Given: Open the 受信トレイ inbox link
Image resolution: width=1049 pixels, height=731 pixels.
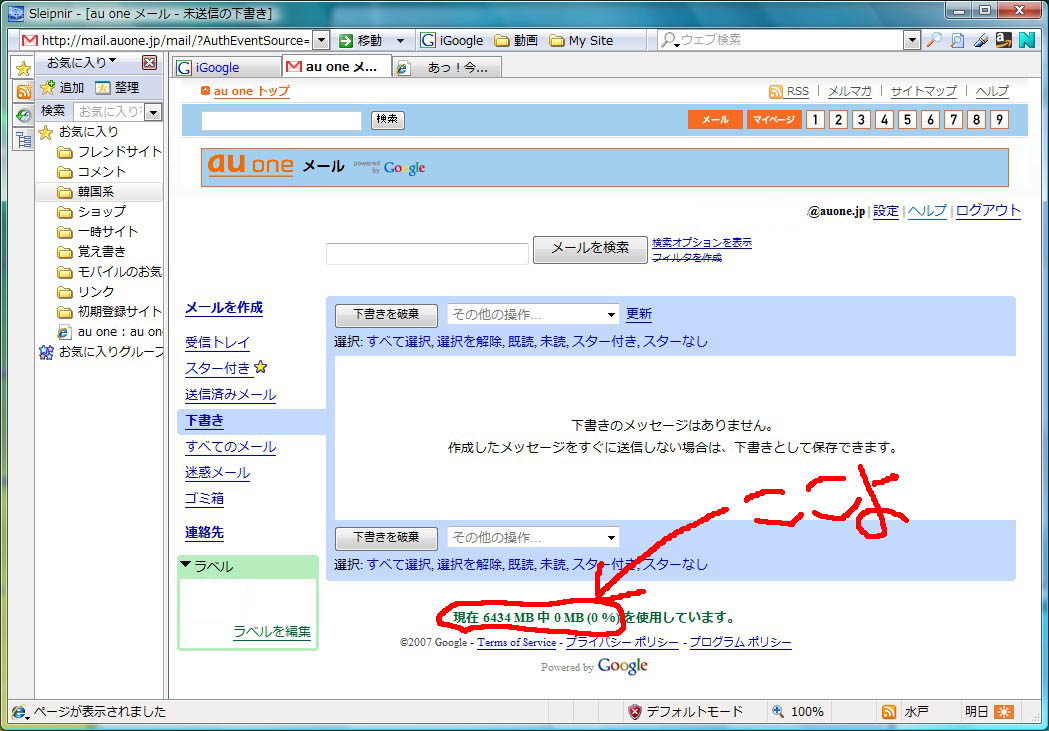Looking at the screenshot, I should (217, 342).
